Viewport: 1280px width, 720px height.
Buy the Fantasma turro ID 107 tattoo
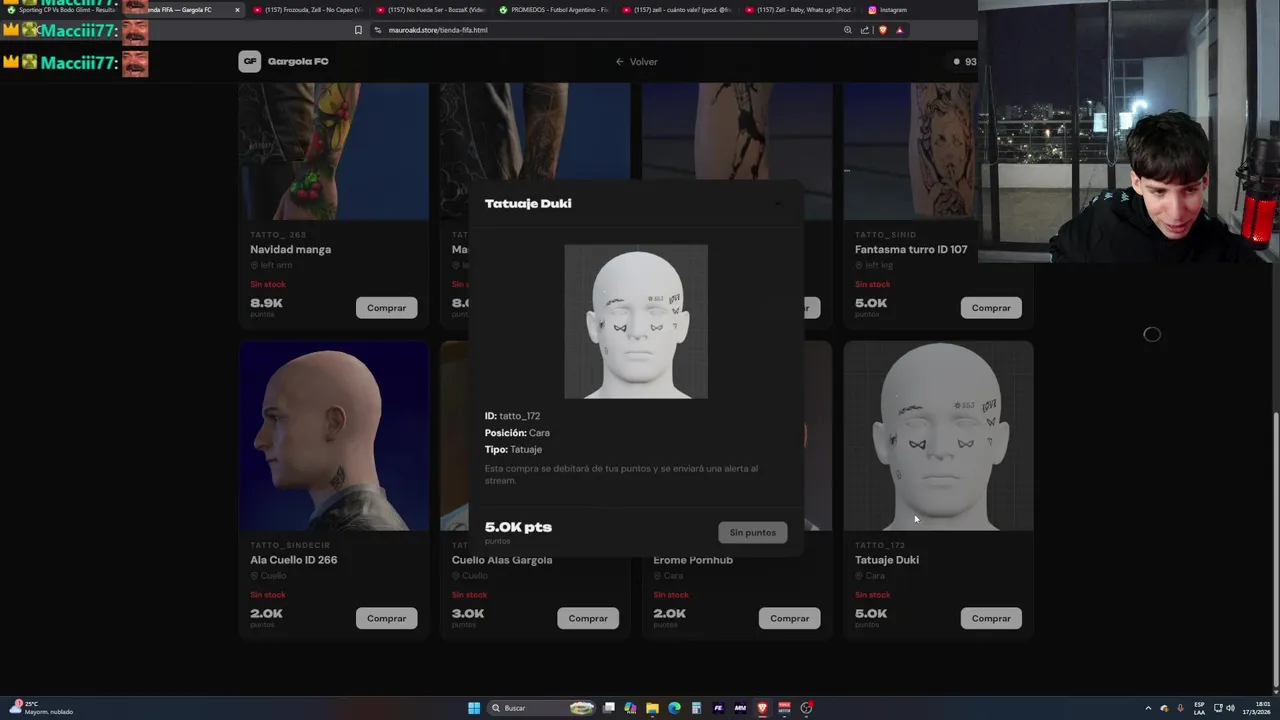point(991,308)
